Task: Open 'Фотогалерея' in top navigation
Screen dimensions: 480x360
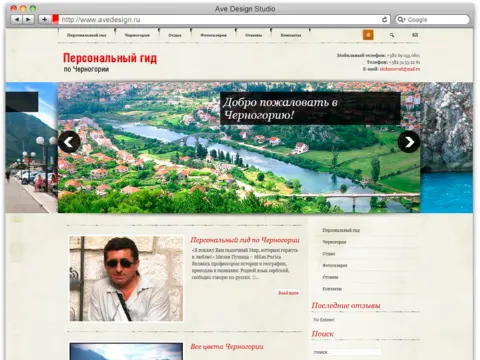Action: (213, 35)
